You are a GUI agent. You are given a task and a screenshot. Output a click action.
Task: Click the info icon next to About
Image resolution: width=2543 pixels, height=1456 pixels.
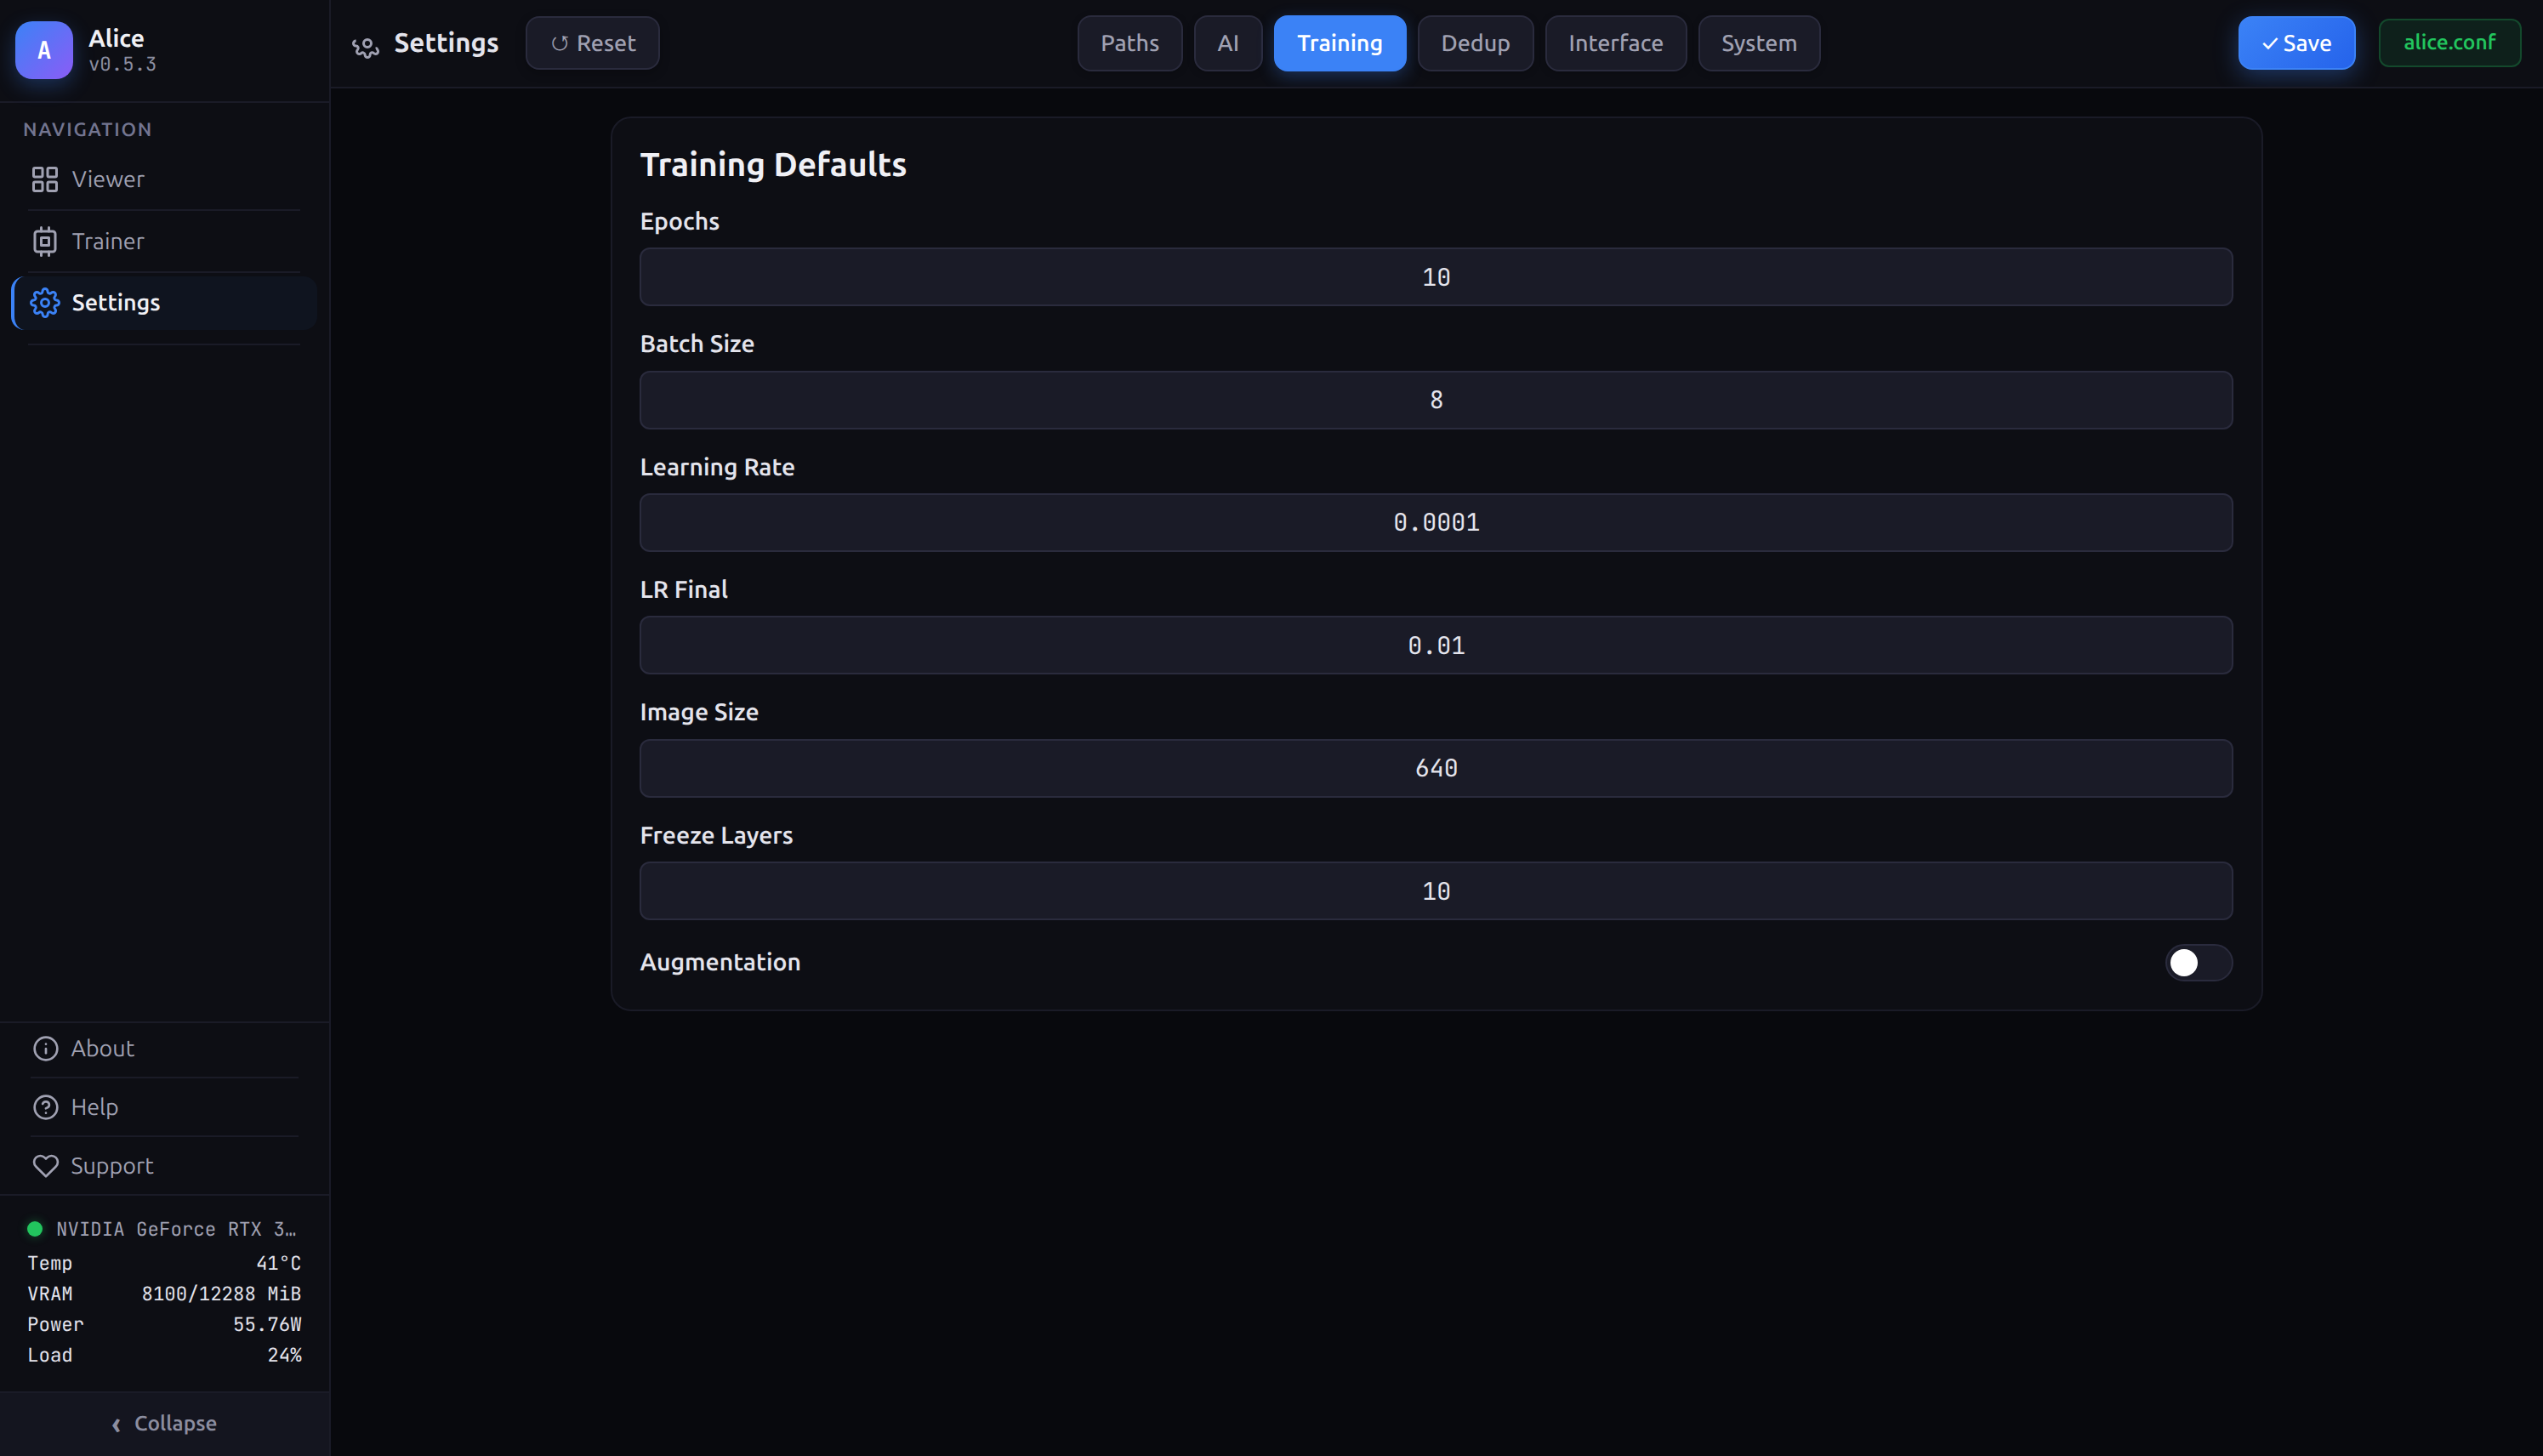46,1048
